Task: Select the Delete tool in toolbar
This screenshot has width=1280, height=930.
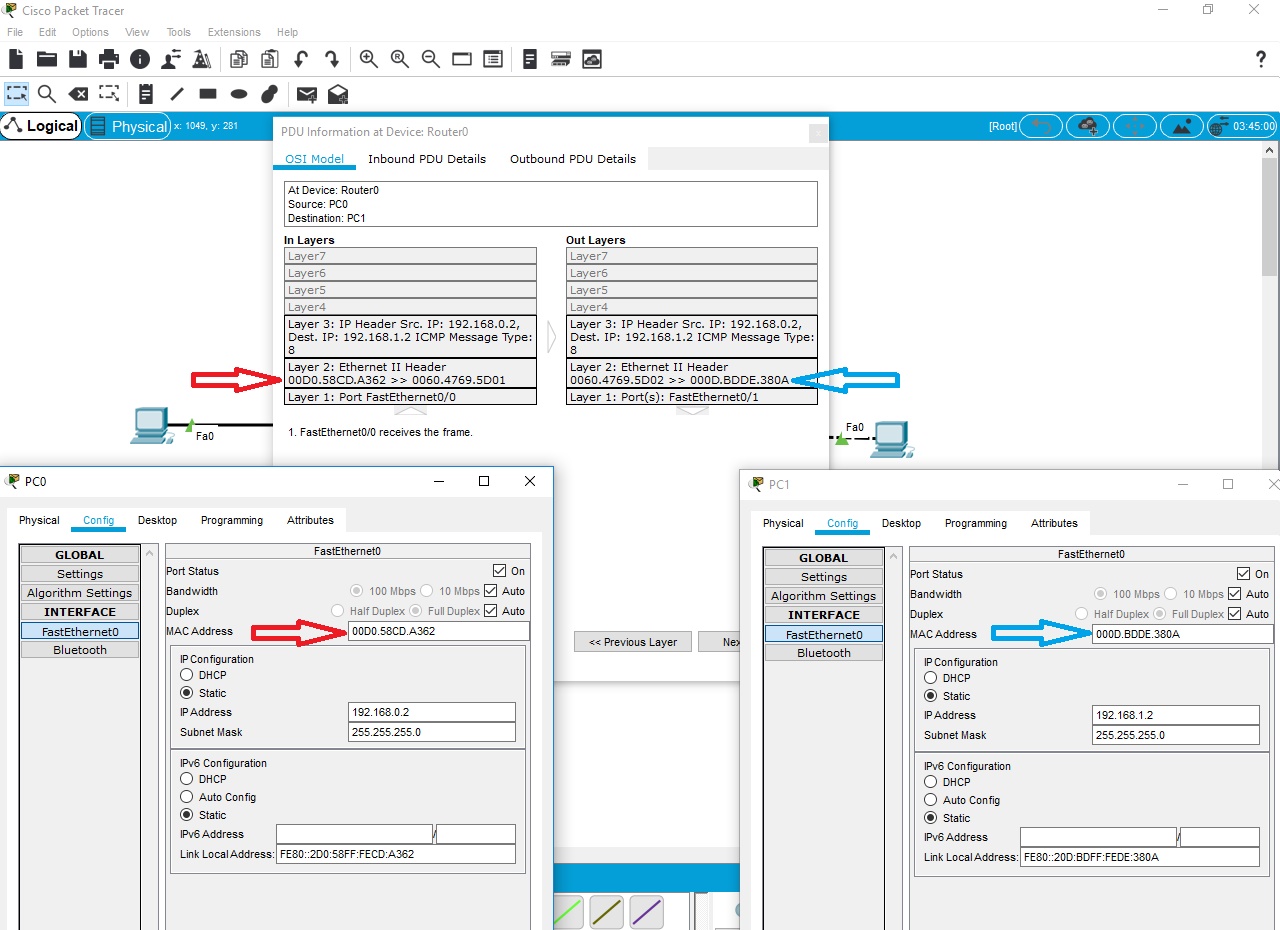Action: [77, 93]
